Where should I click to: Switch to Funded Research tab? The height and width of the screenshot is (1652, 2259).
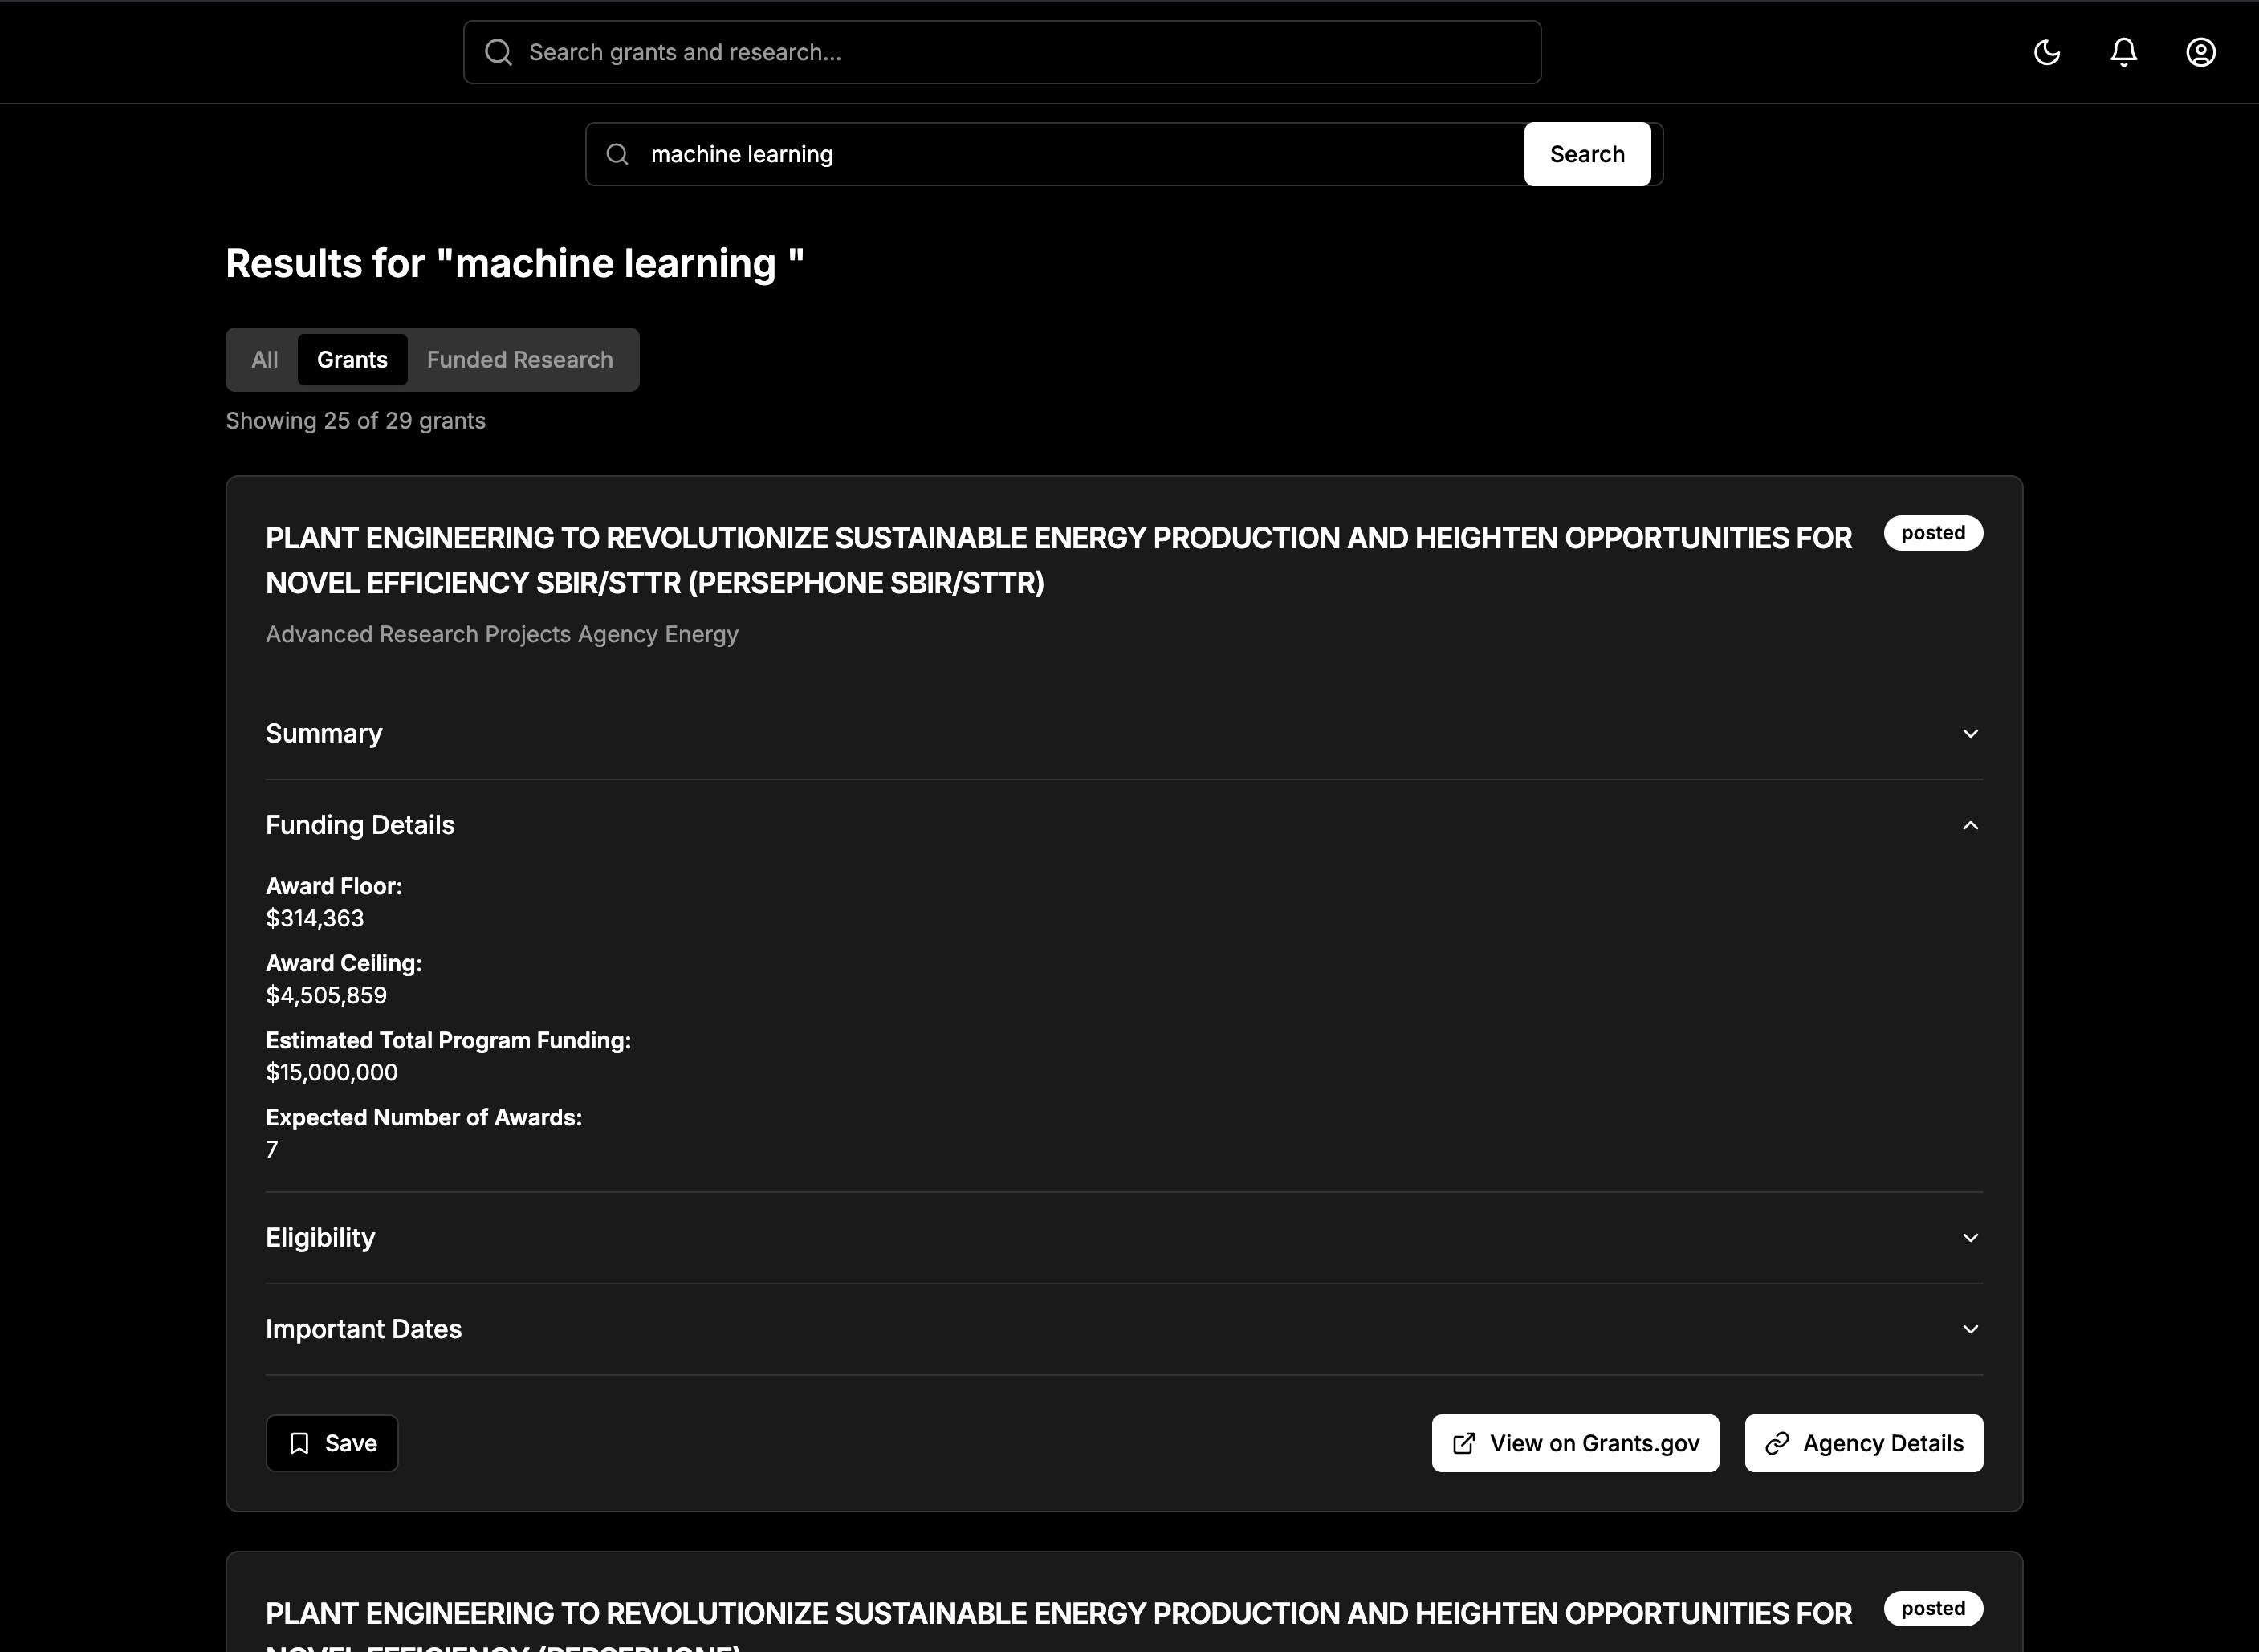[519, 360]
